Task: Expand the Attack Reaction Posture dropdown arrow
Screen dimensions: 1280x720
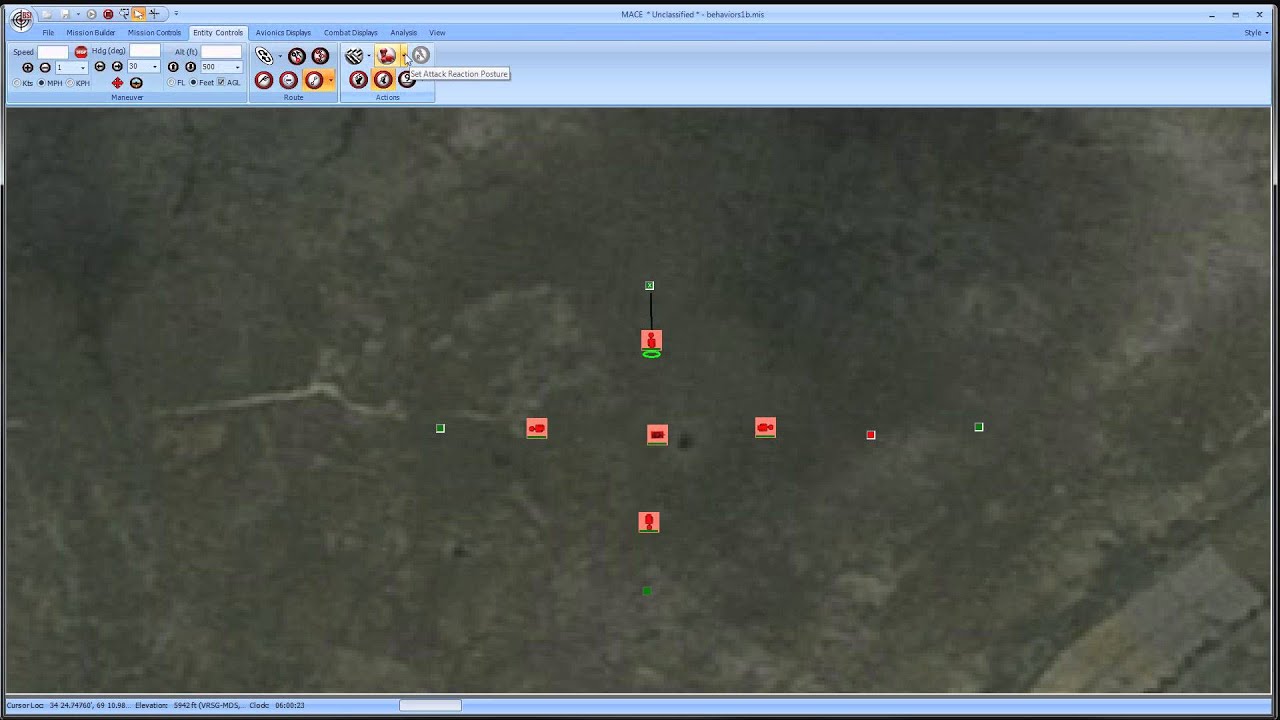Action: (x=403, y=55)
